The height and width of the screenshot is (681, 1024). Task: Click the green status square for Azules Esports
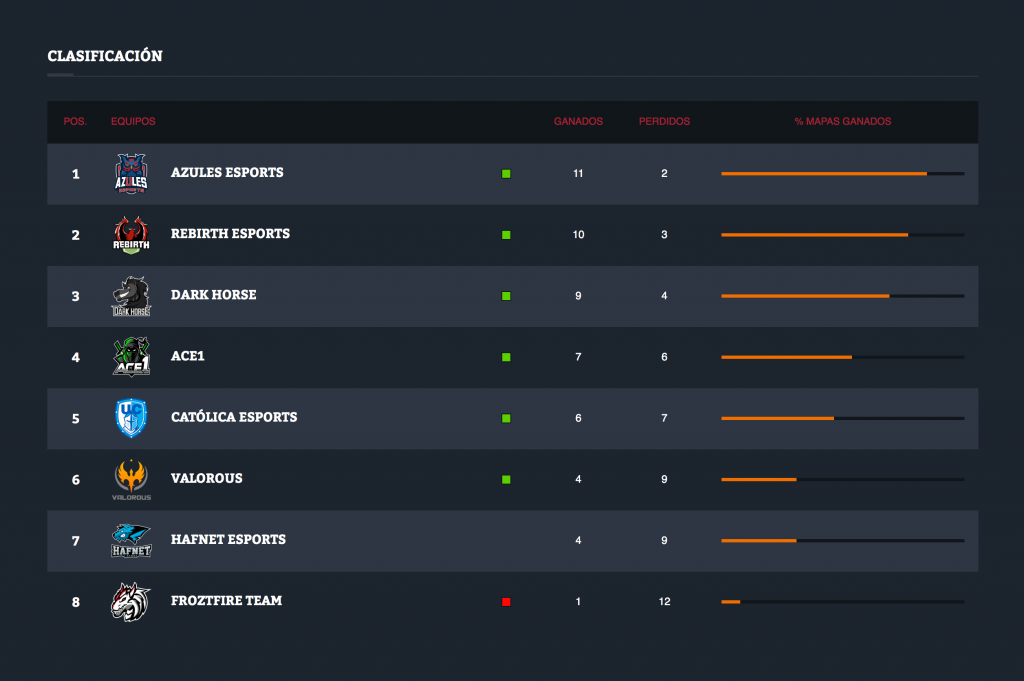[506, 174]
